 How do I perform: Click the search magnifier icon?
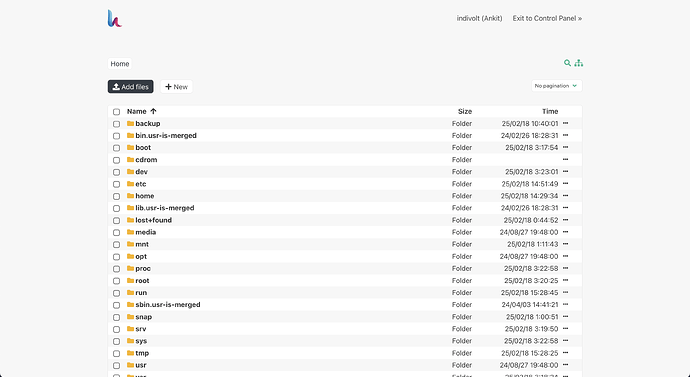coord(567,63)
